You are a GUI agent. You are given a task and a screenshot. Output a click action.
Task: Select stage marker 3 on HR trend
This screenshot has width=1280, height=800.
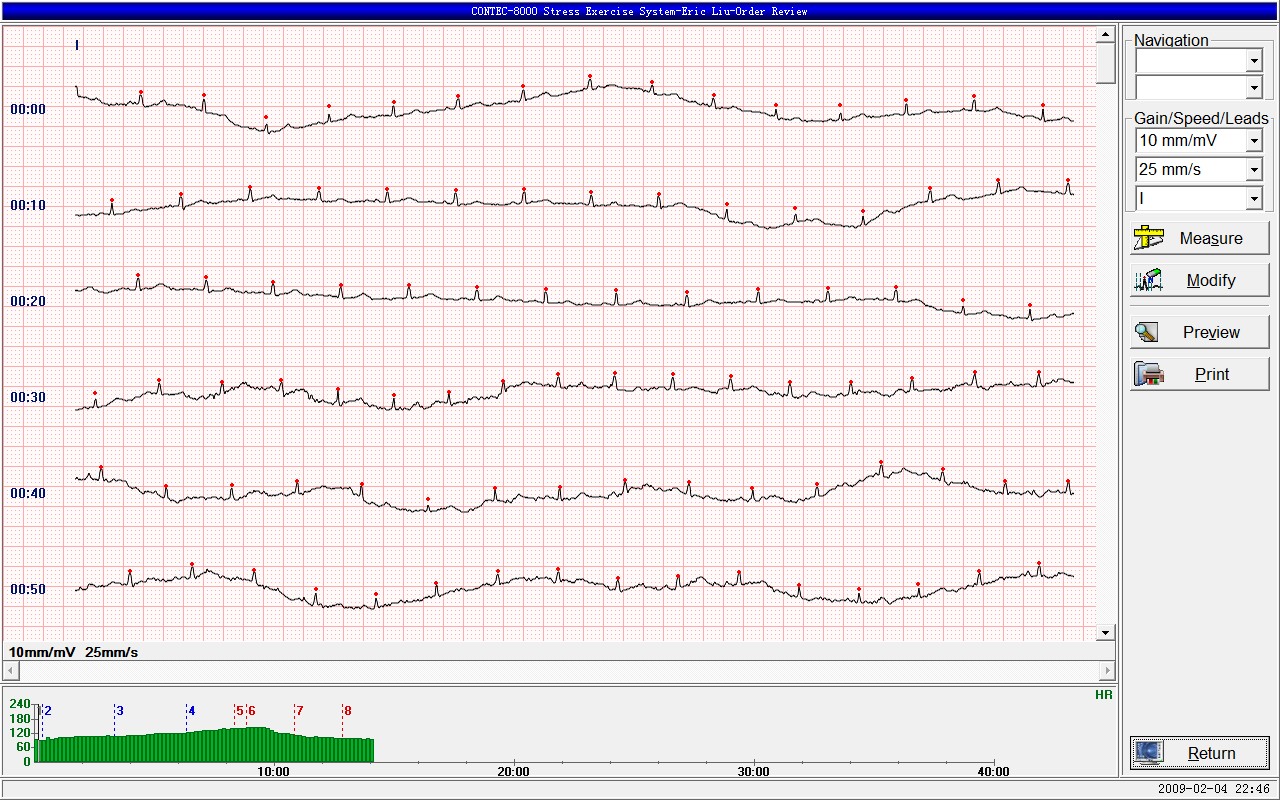click(119, 711)
